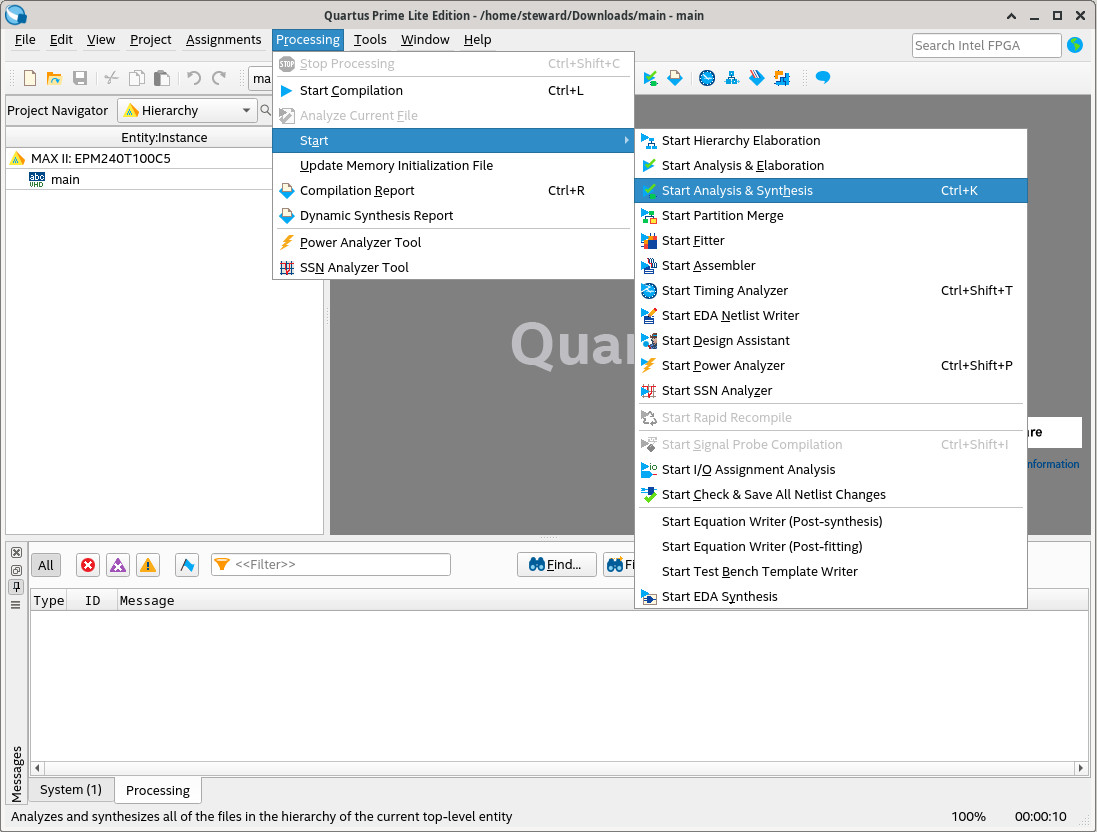Click the hierarchy network toolbar icon
The height and width of the screenshot is (832, 1097).
tap(732, 78)
